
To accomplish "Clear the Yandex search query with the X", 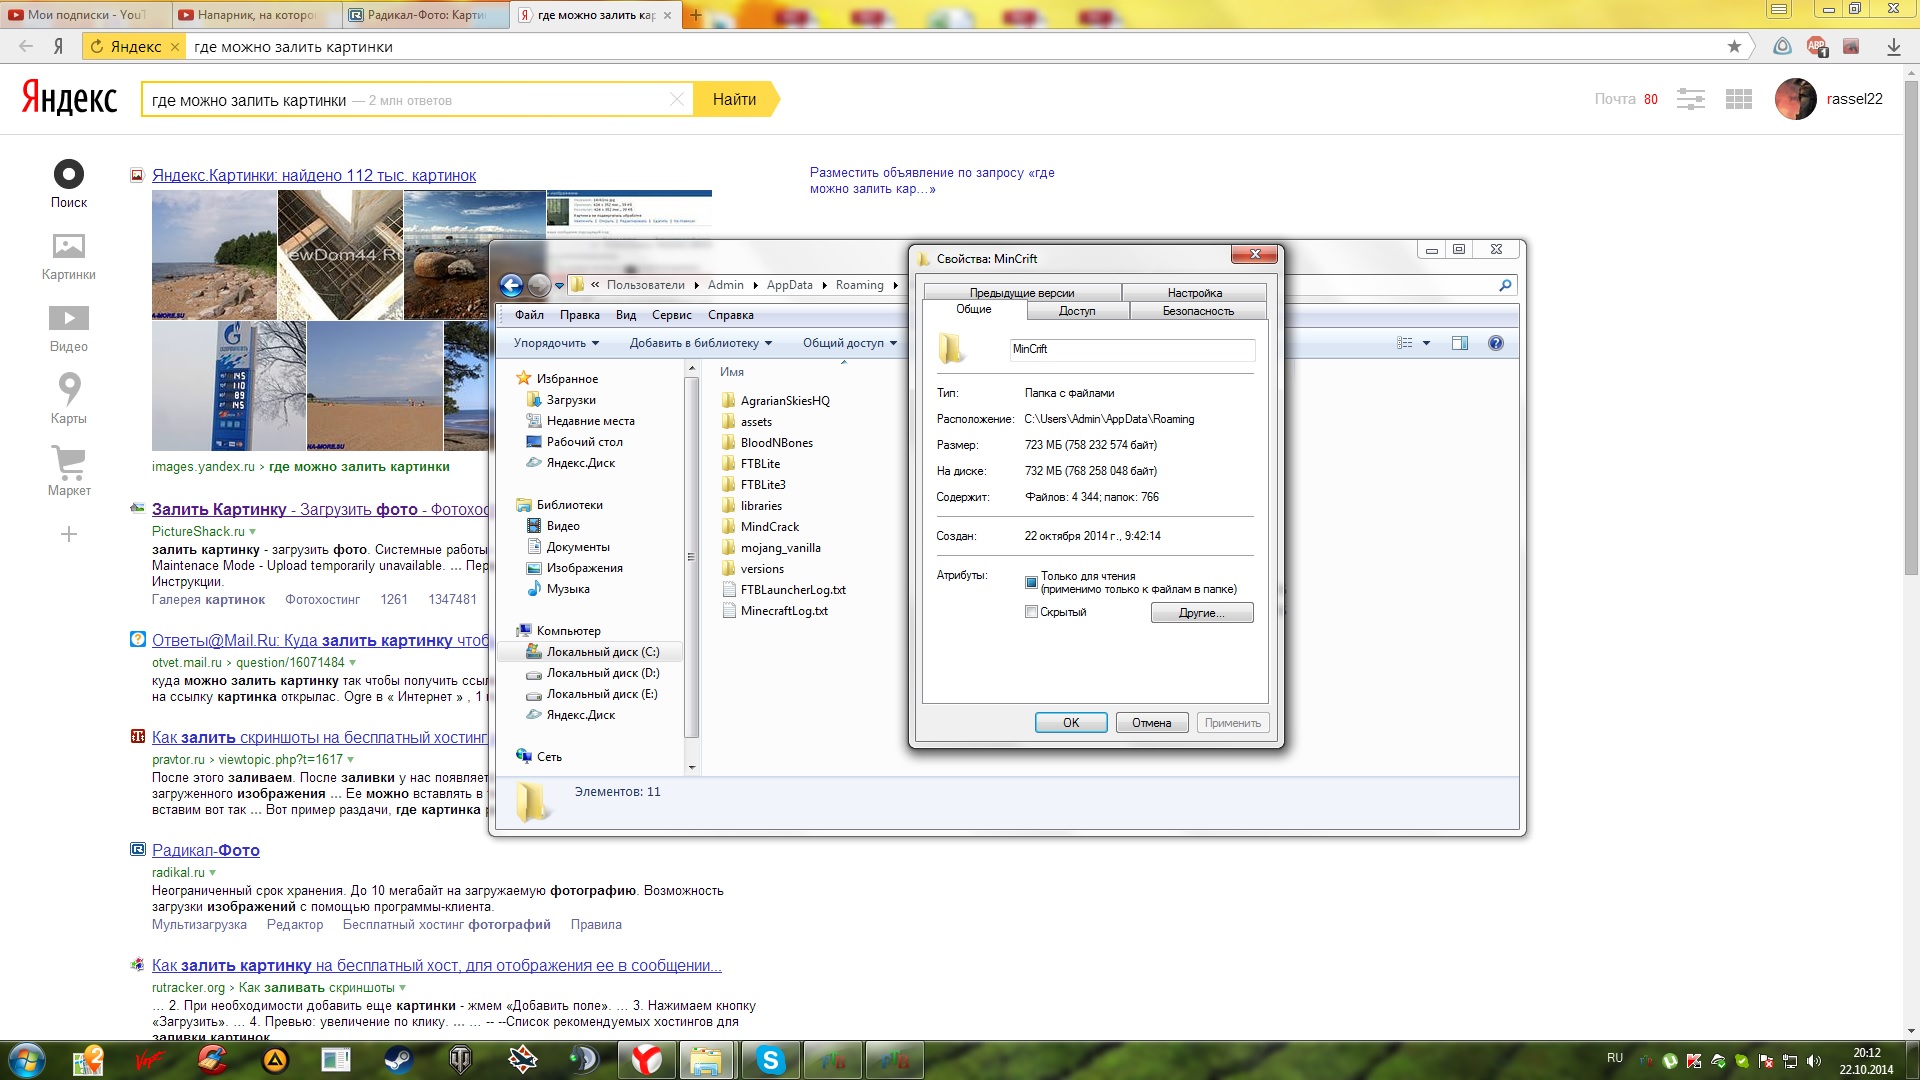I will (x=677, y=99).
